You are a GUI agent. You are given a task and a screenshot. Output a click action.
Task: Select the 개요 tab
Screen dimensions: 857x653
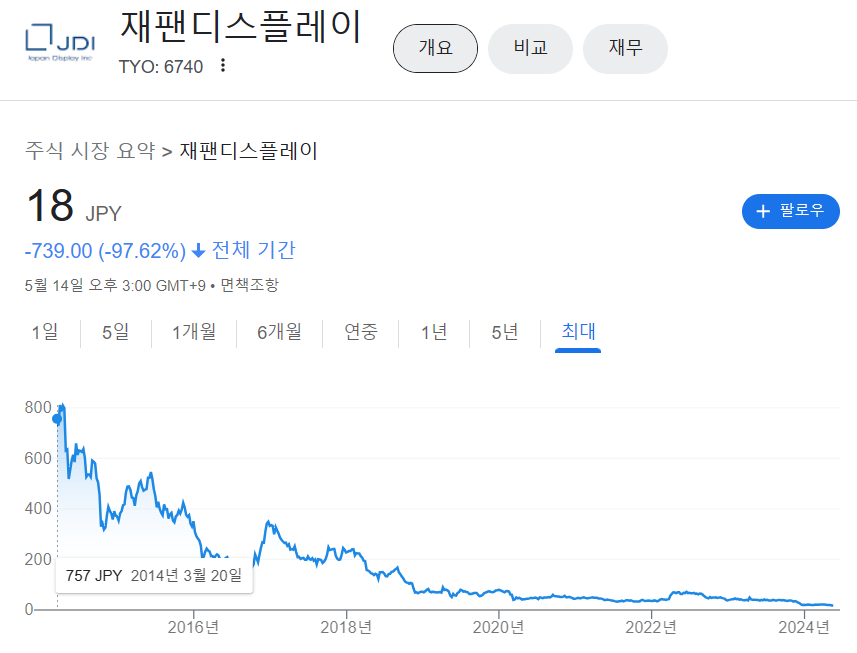tap(435, 48)
